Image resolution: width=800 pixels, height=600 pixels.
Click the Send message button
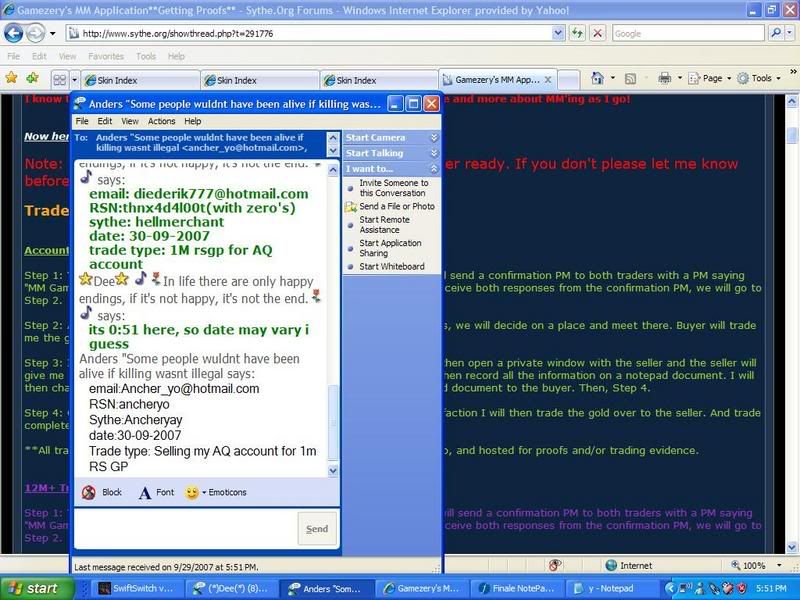pos(317,529)
